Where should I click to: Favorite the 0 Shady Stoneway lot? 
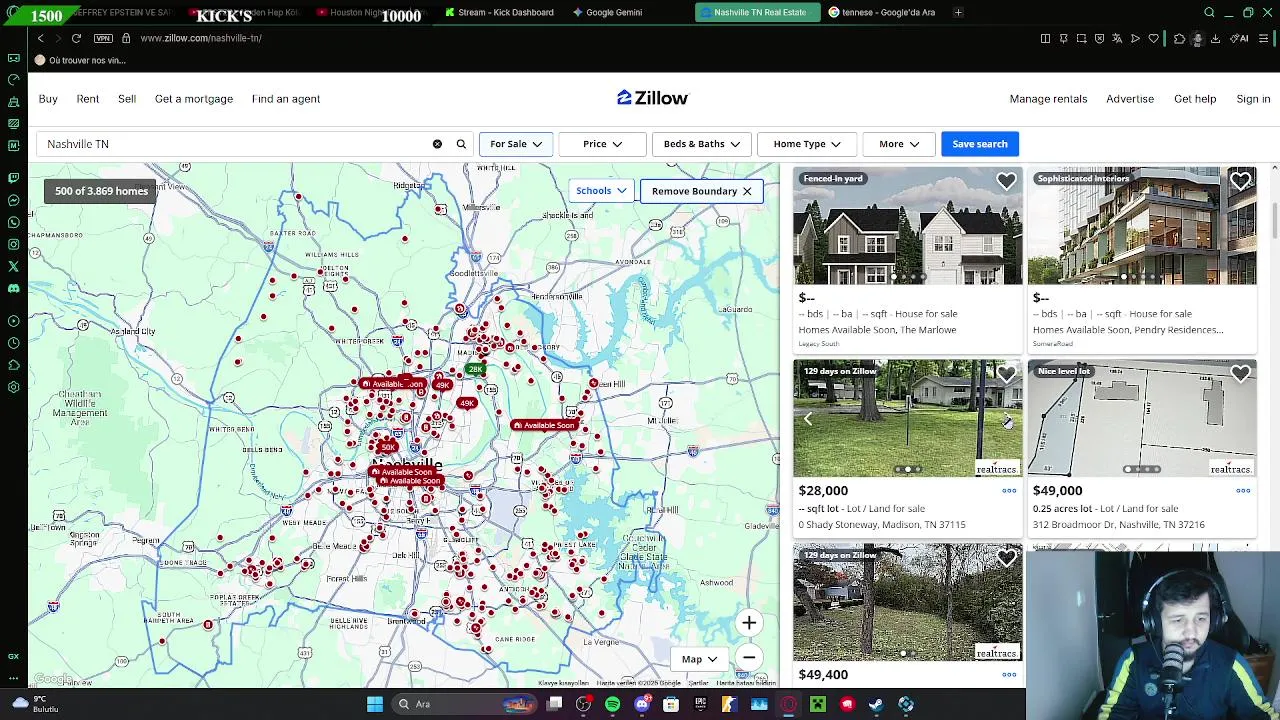coord(1006,374)
